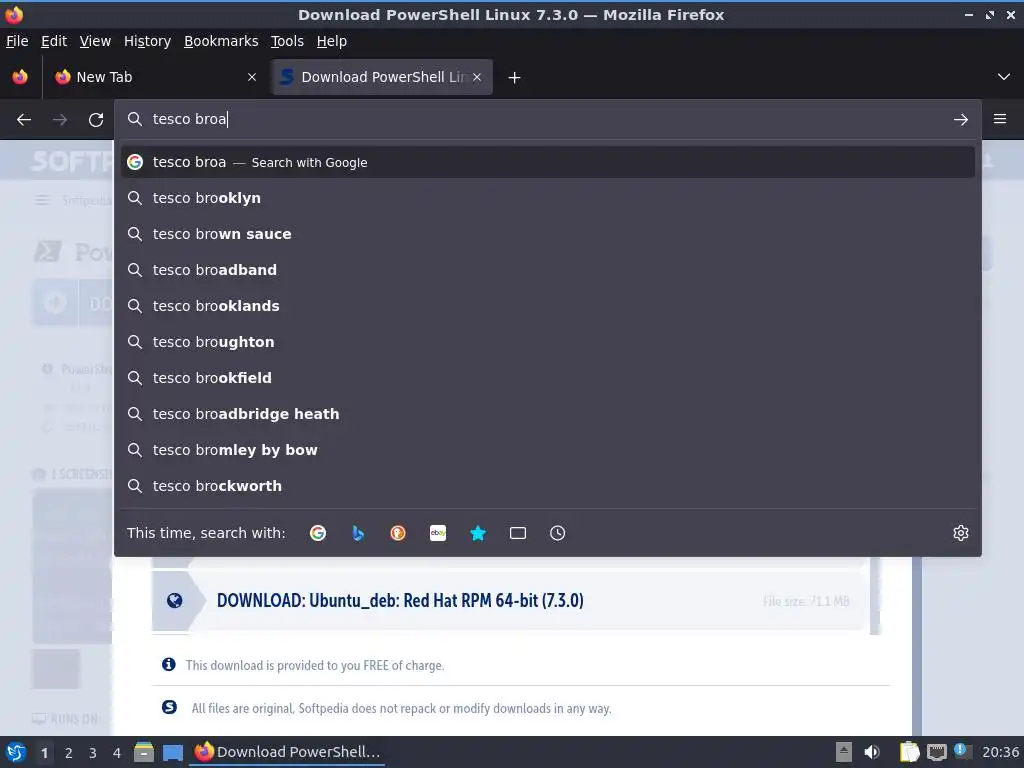Open the History menu
Screen dimensions: 1024x768
(148, 41)
